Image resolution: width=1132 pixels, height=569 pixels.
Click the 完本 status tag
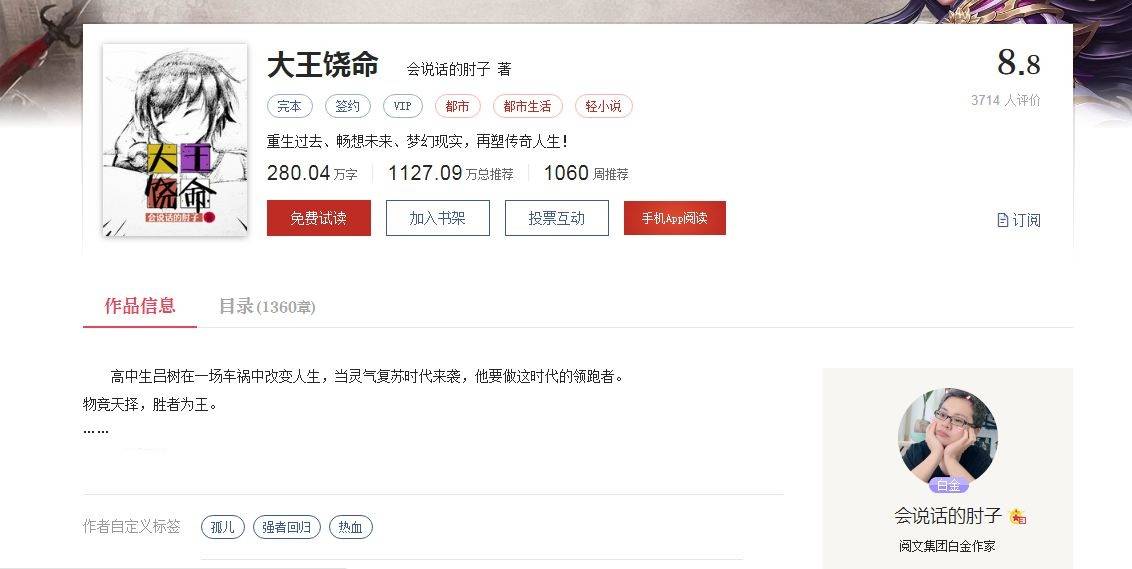click(x=289, y=106)
